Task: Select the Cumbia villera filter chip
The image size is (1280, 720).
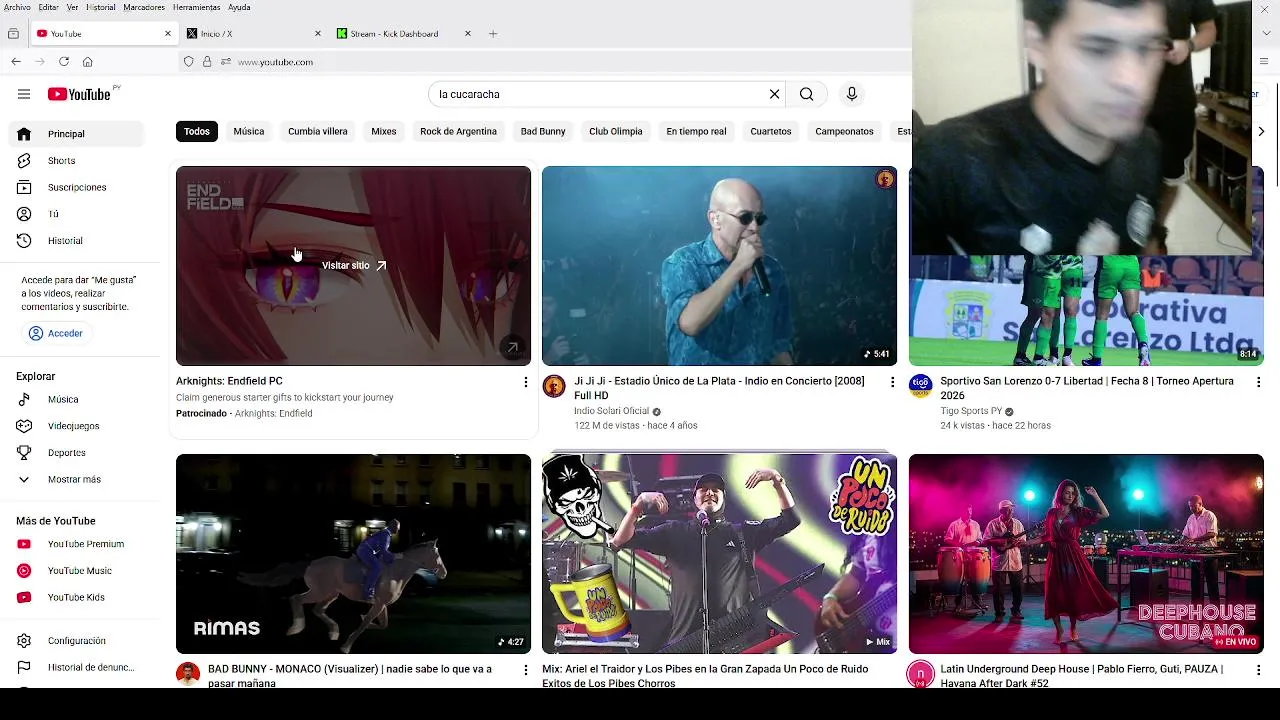Action: [x=318, y=132]
